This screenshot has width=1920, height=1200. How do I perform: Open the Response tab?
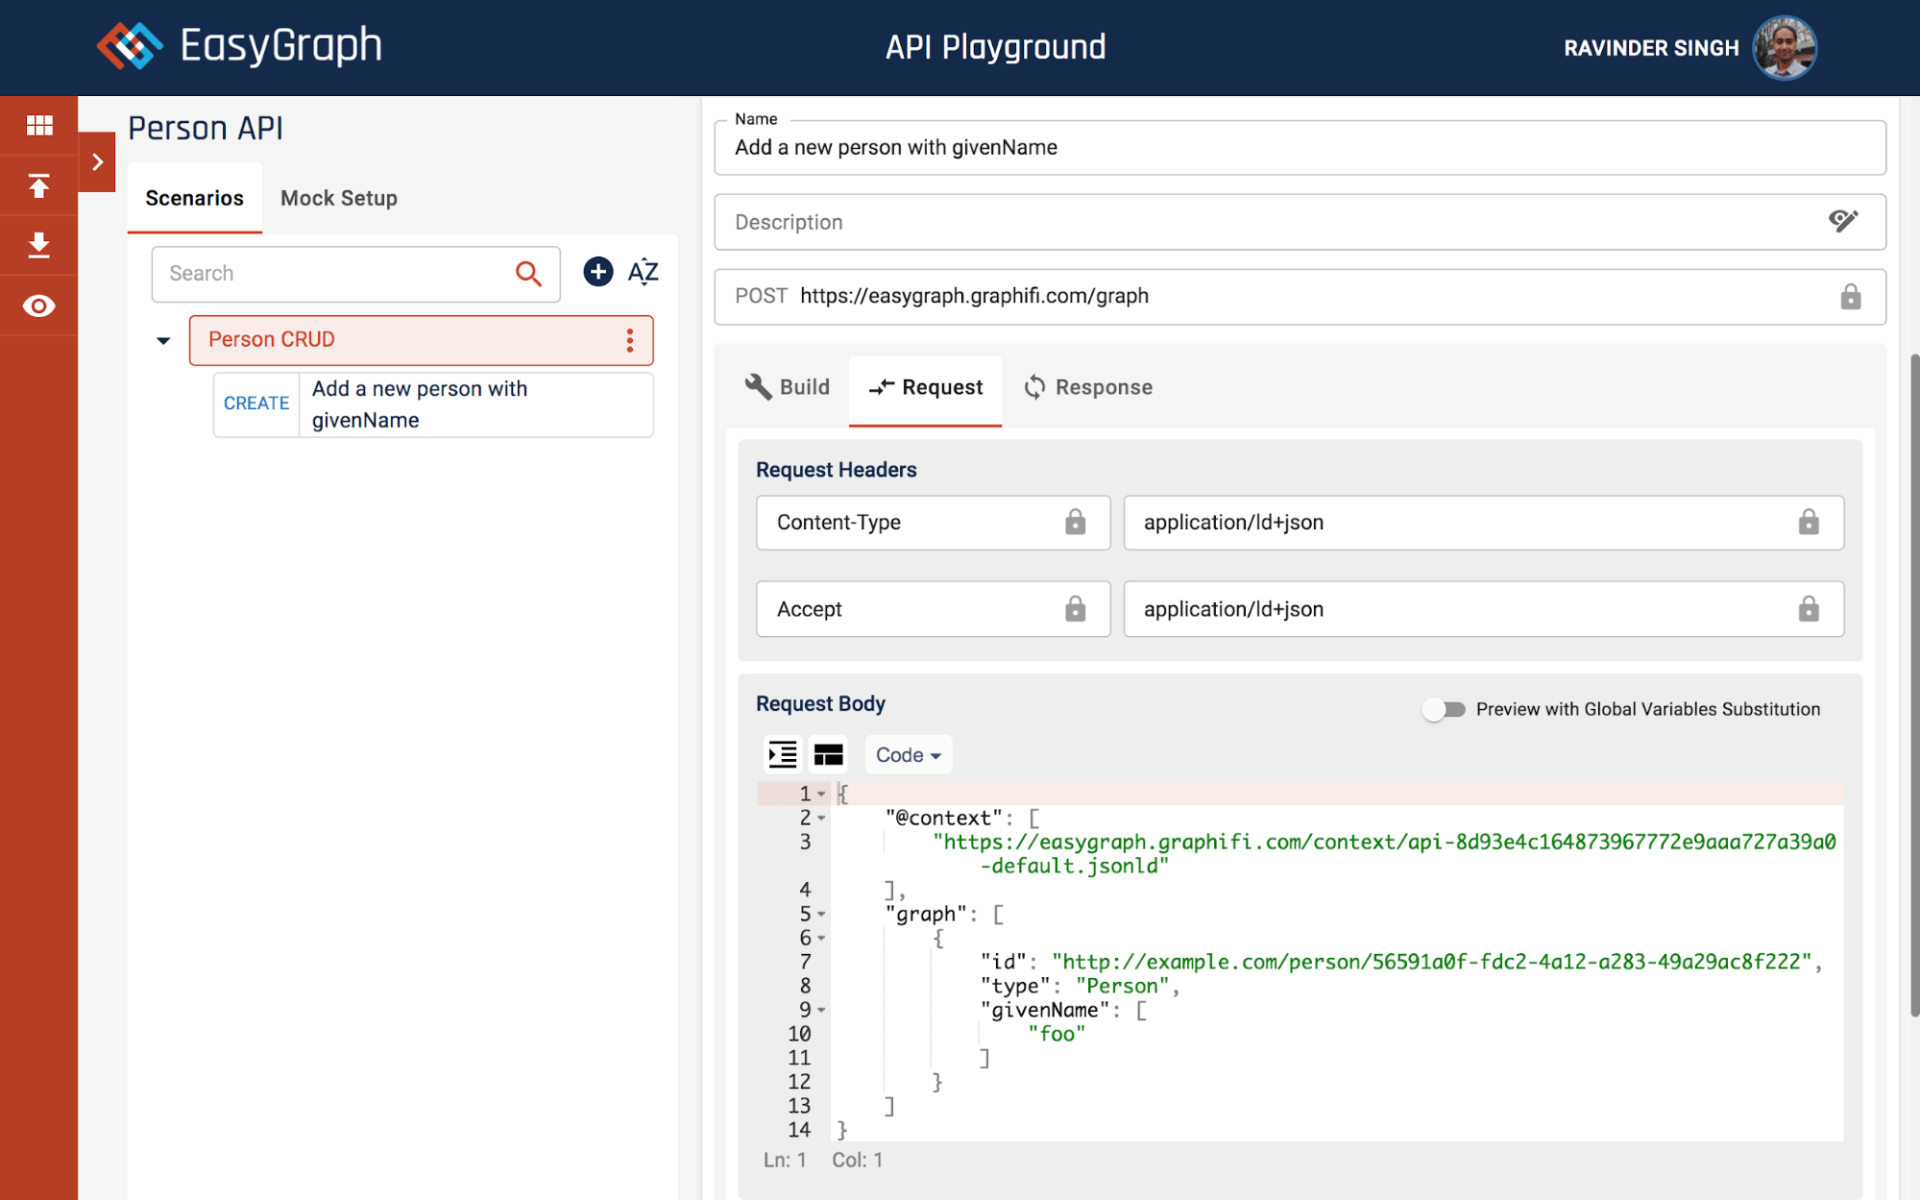pos(1088,387)
